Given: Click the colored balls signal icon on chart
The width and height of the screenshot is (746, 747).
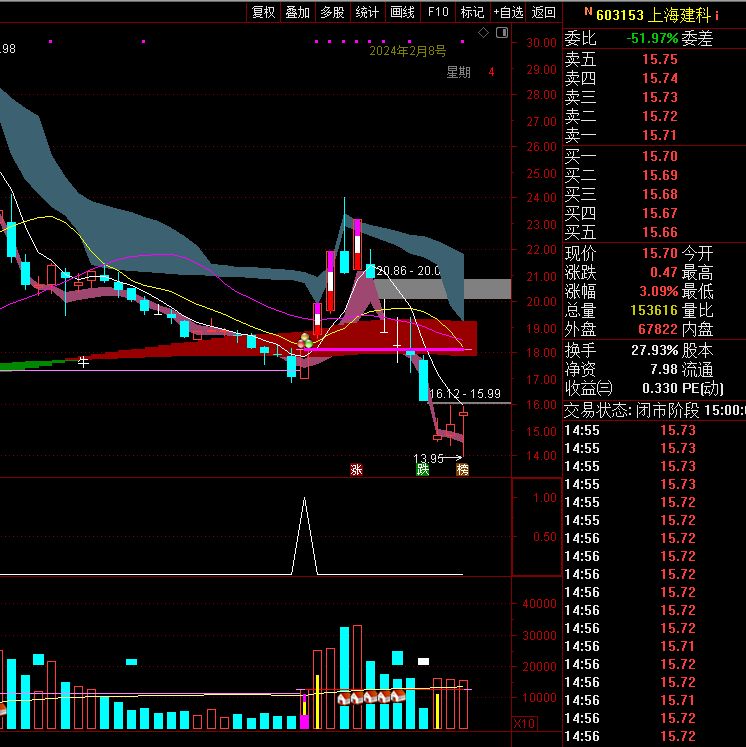Looking at the screenshot, I should tap(305, 341).
